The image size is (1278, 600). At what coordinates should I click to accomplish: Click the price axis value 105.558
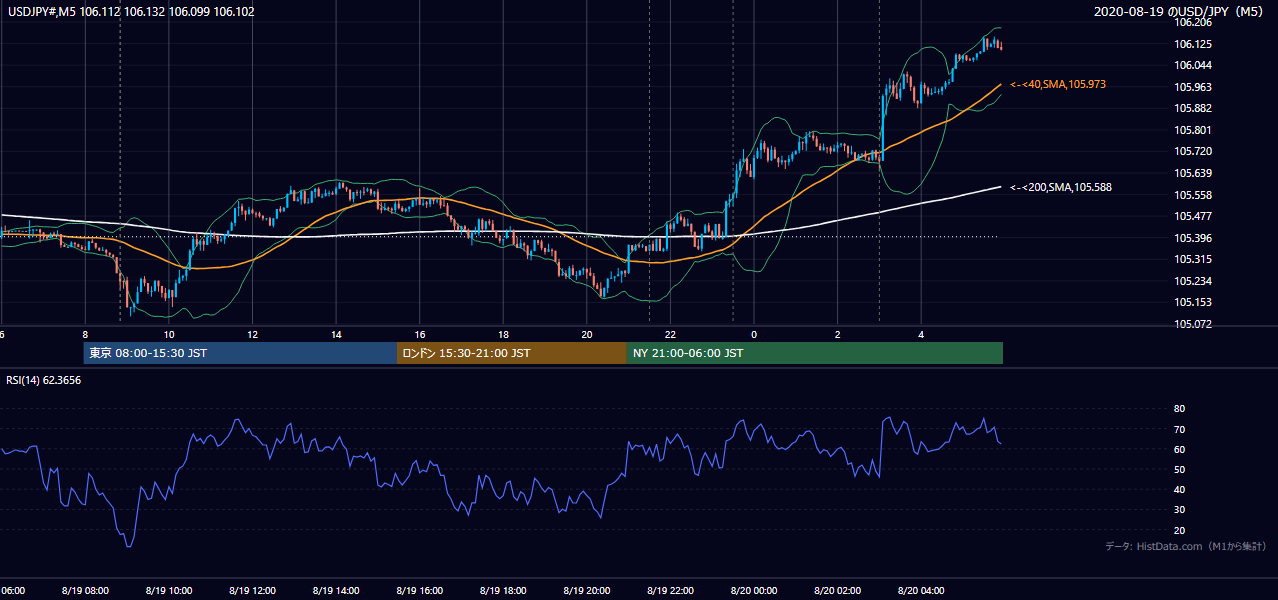[x=1194, y=195]
